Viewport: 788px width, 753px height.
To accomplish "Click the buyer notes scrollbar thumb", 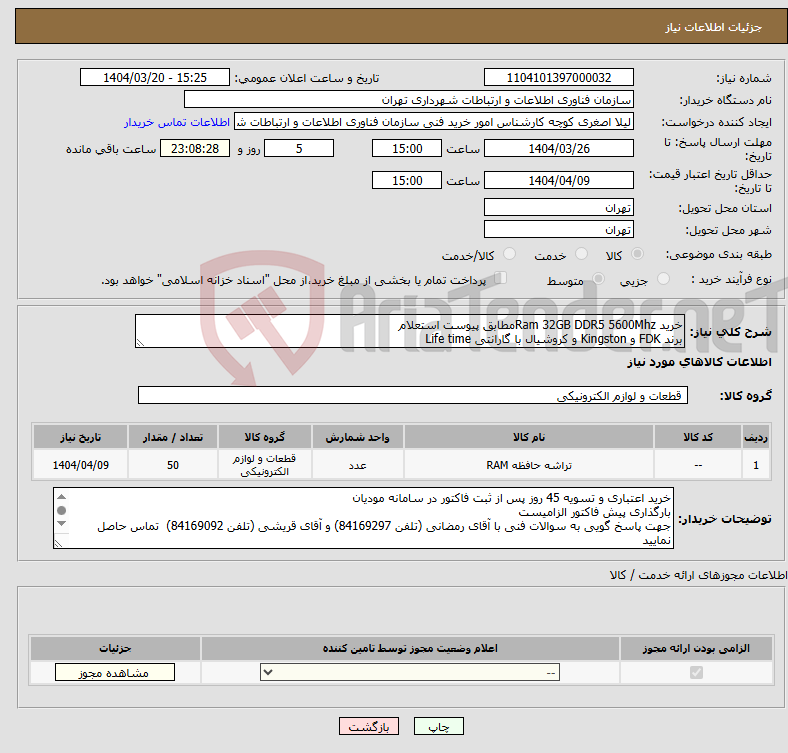I will click(61, 510).
